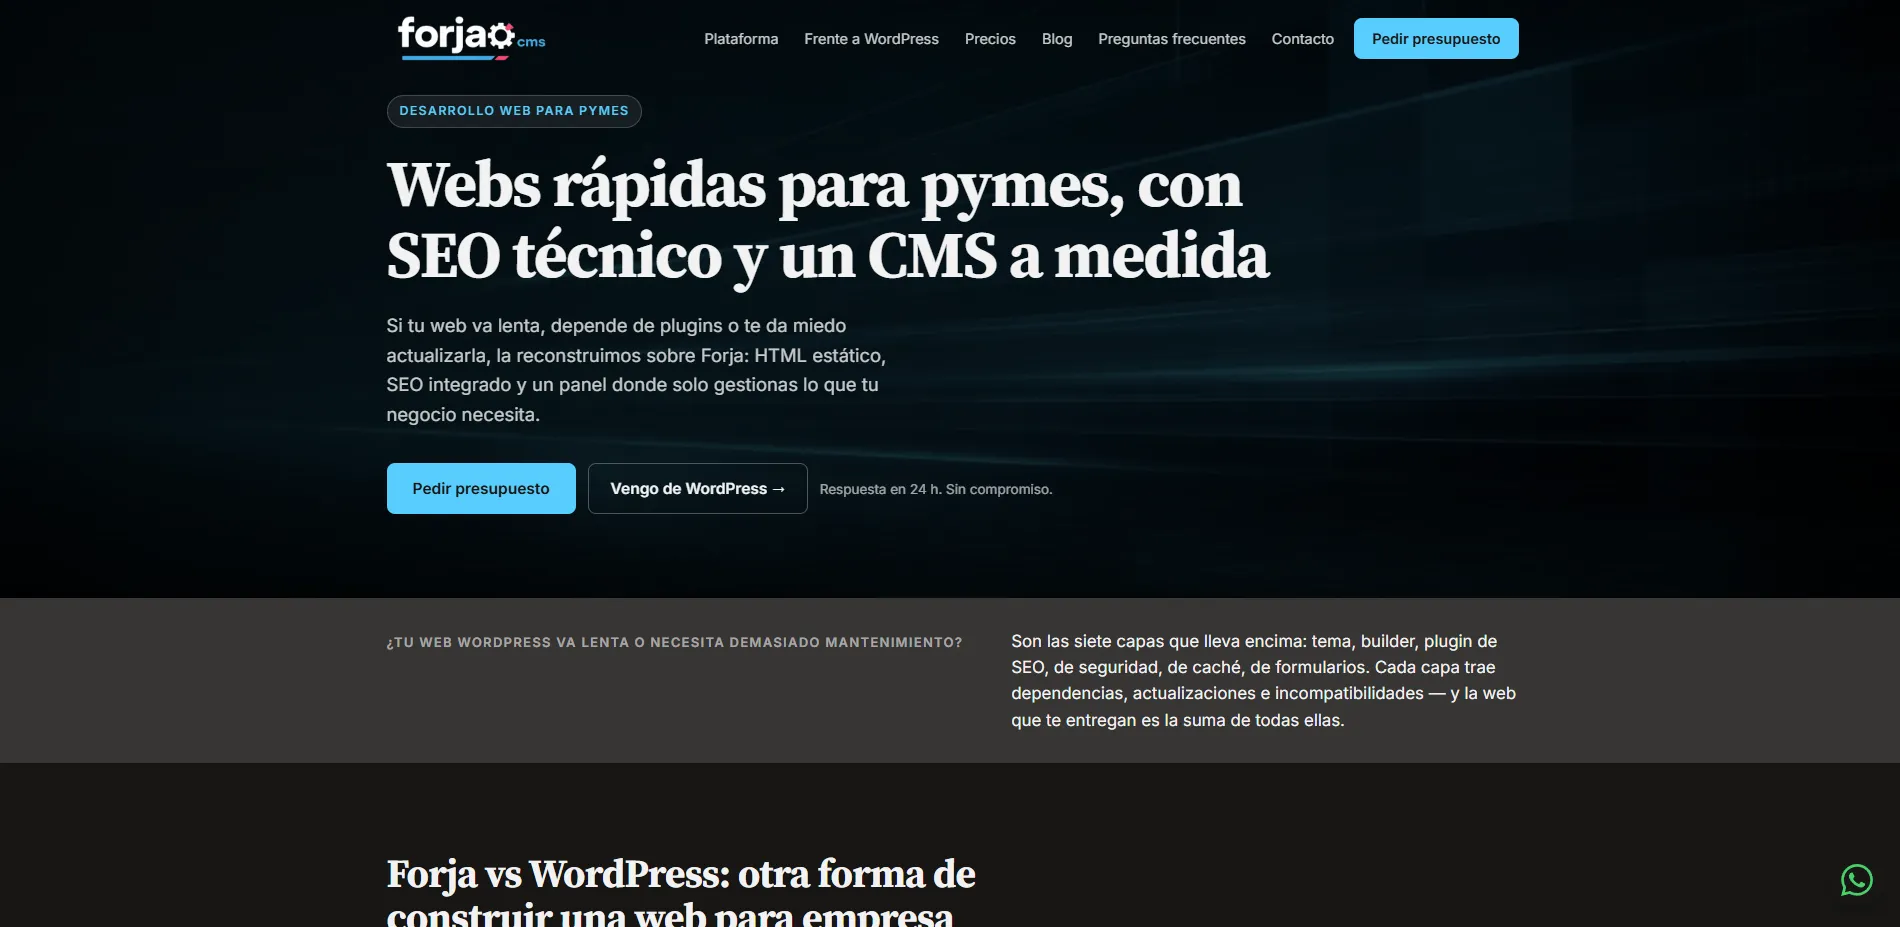This screenshot has width=1900, height=927.
Task: Click the Desarrollo web para pymes badge
Action: pyautogui.click(x=514, y=111)
